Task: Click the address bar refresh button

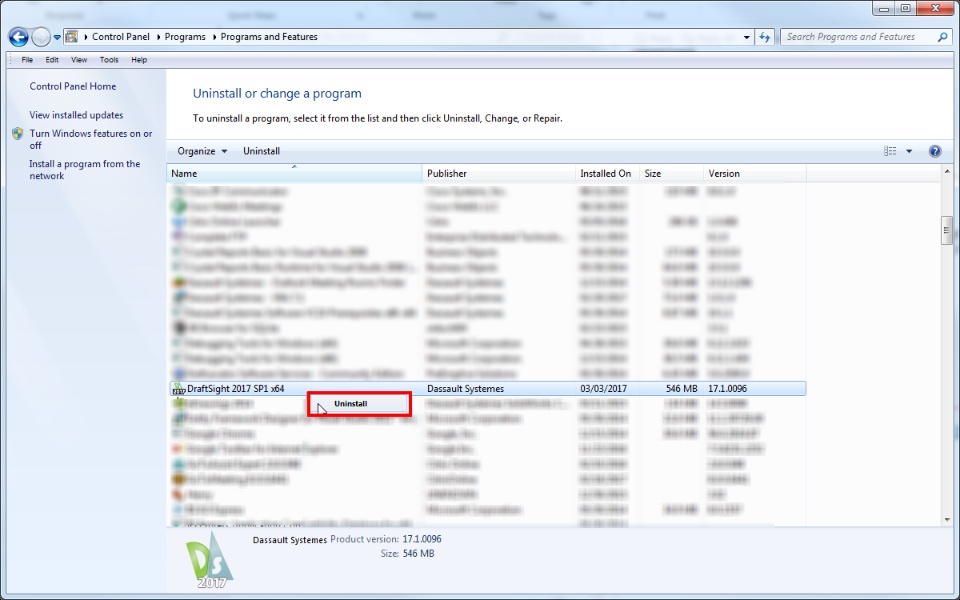Action: (x=765, y=37)
